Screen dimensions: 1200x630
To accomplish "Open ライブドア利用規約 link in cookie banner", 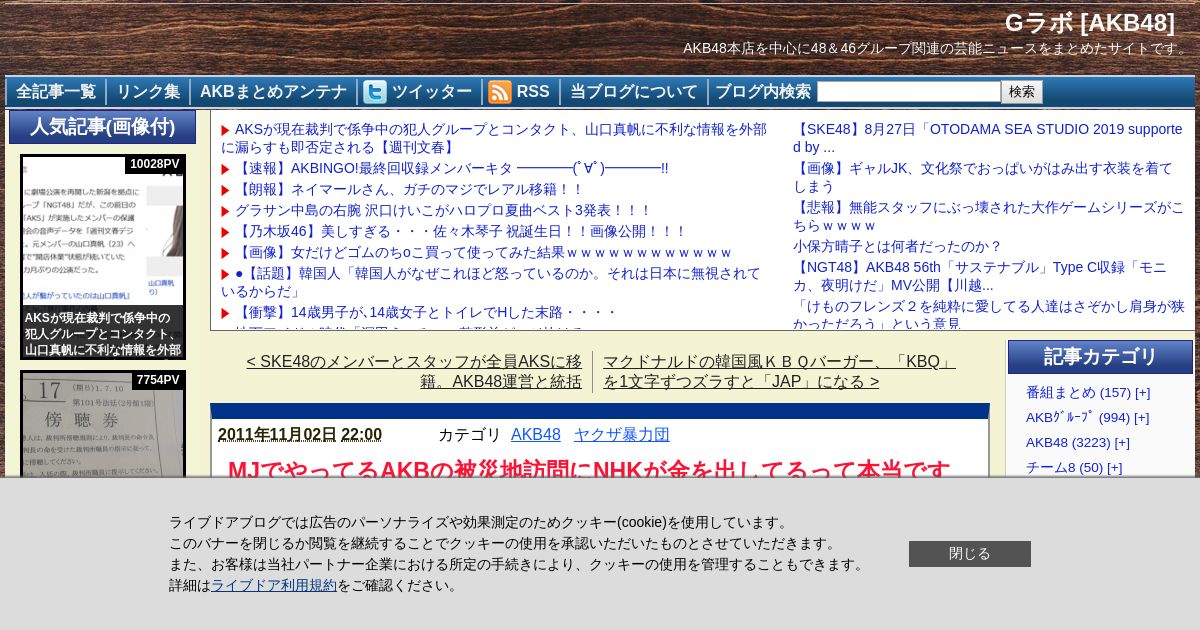I will coord(274,585).
